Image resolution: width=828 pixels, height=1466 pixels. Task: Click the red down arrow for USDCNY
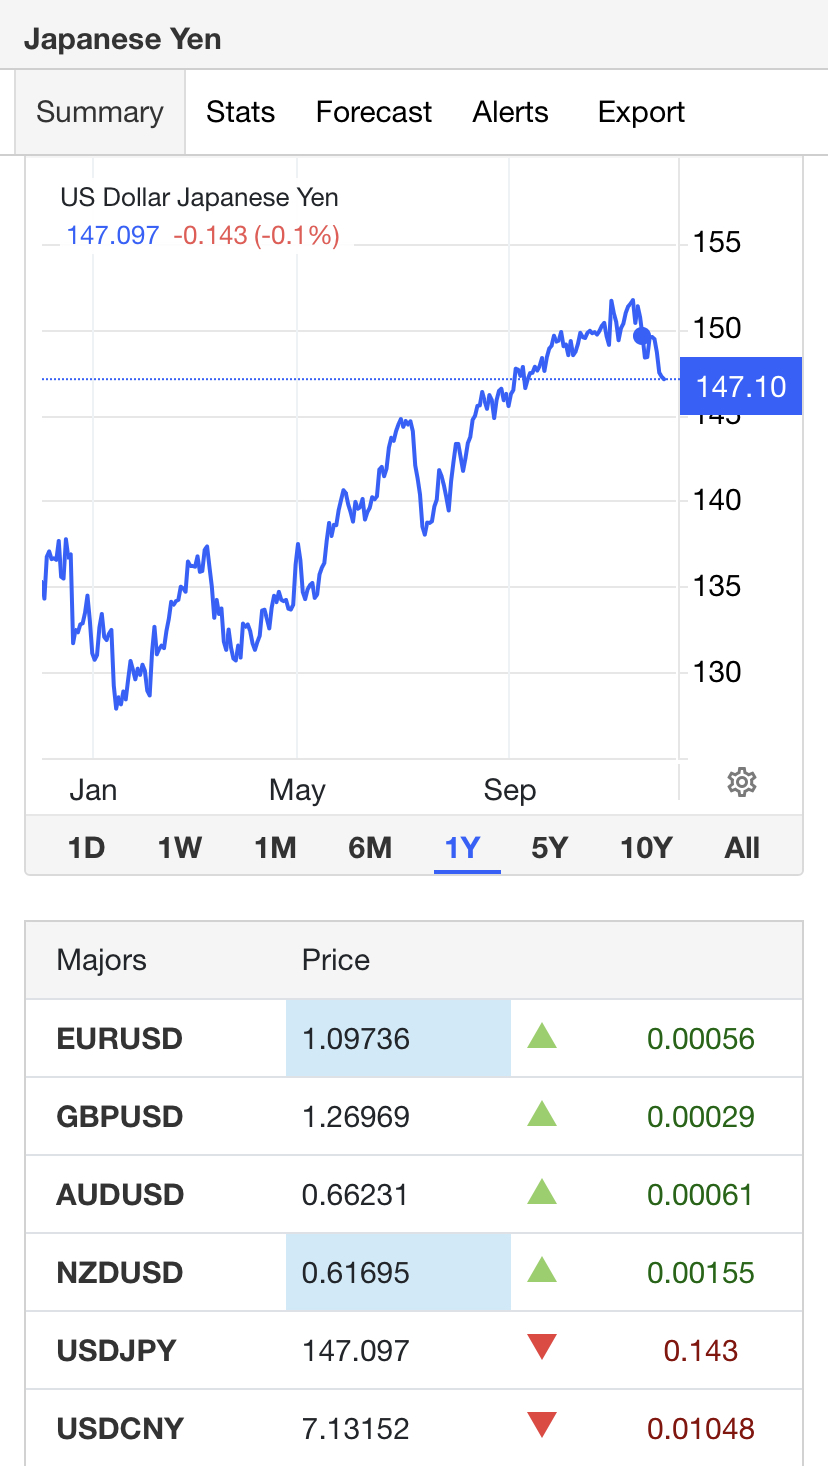point(541,1426)
